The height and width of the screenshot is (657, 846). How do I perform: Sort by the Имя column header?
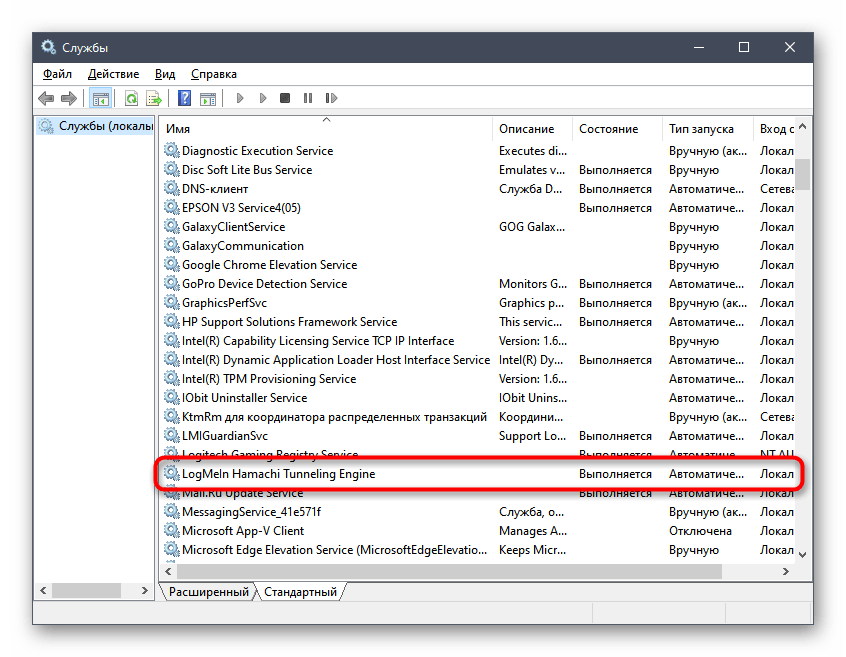click(x=326, y=129)
